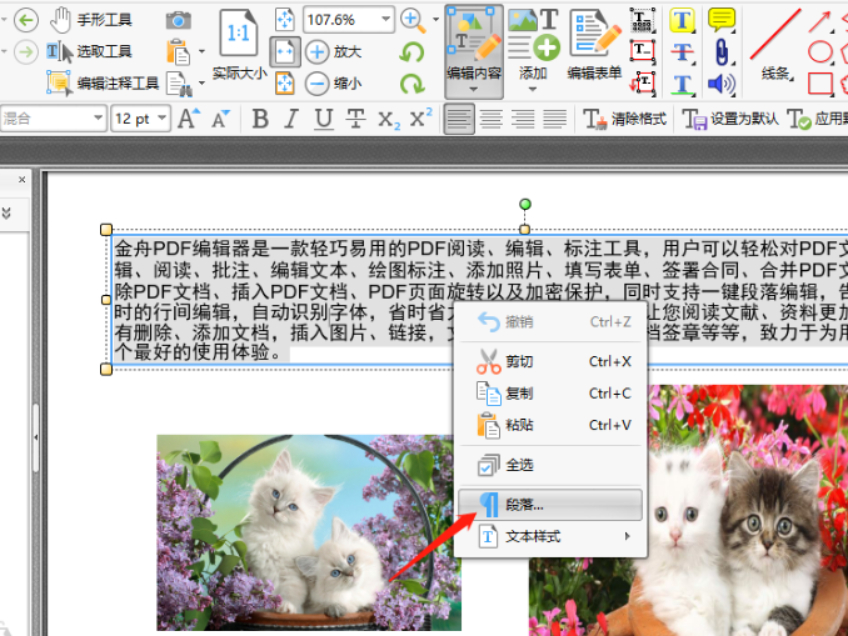
Task: Select the red rectangle shape tool
Action: point(820,84)
